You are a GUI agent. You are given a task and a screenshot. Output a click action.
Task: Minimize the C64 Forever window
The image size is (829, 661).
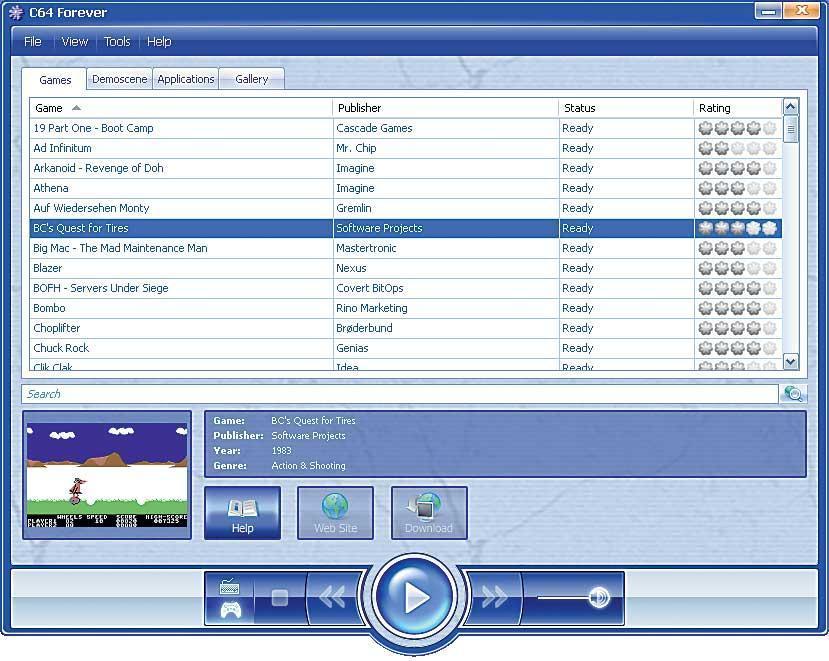pyautogui.click(x=768, y=11)
